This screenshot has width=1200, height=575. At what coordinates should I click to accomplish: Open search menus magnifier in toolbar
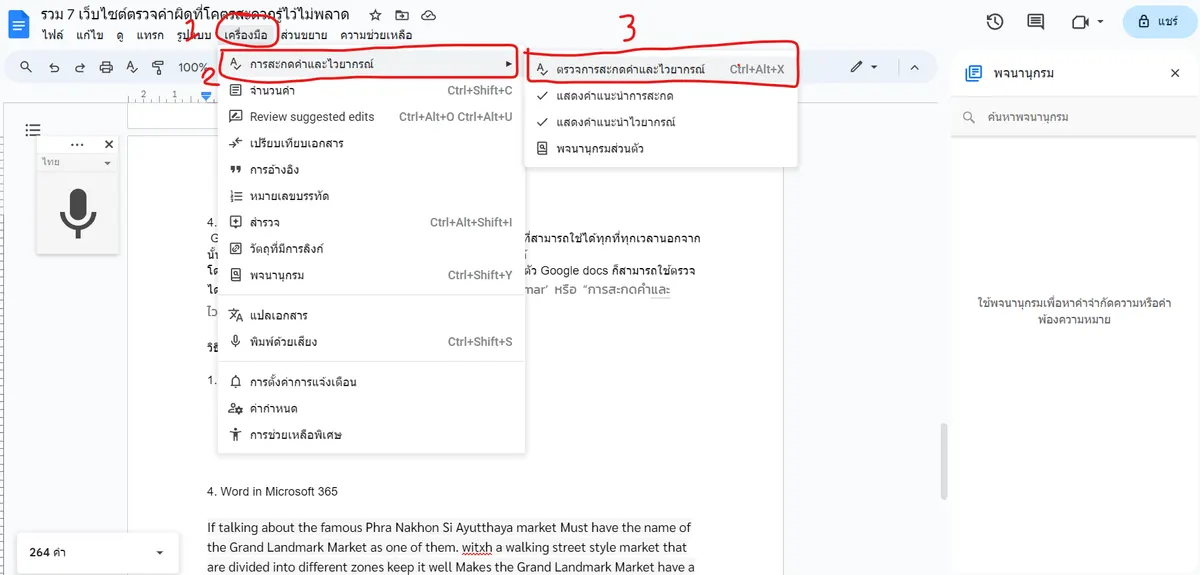26,67
